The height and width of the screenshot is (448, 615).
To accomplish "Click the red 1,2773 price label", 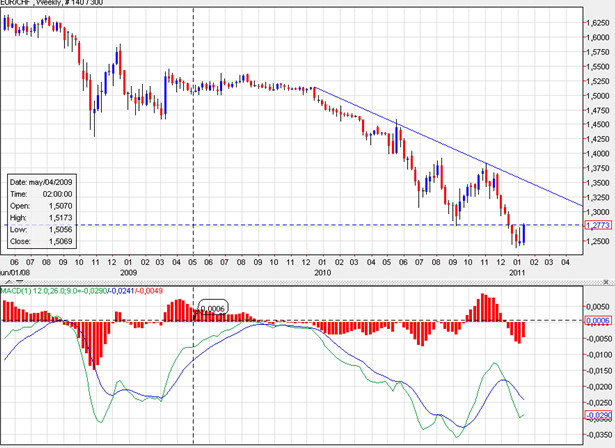I will click(x=596, y=226).
